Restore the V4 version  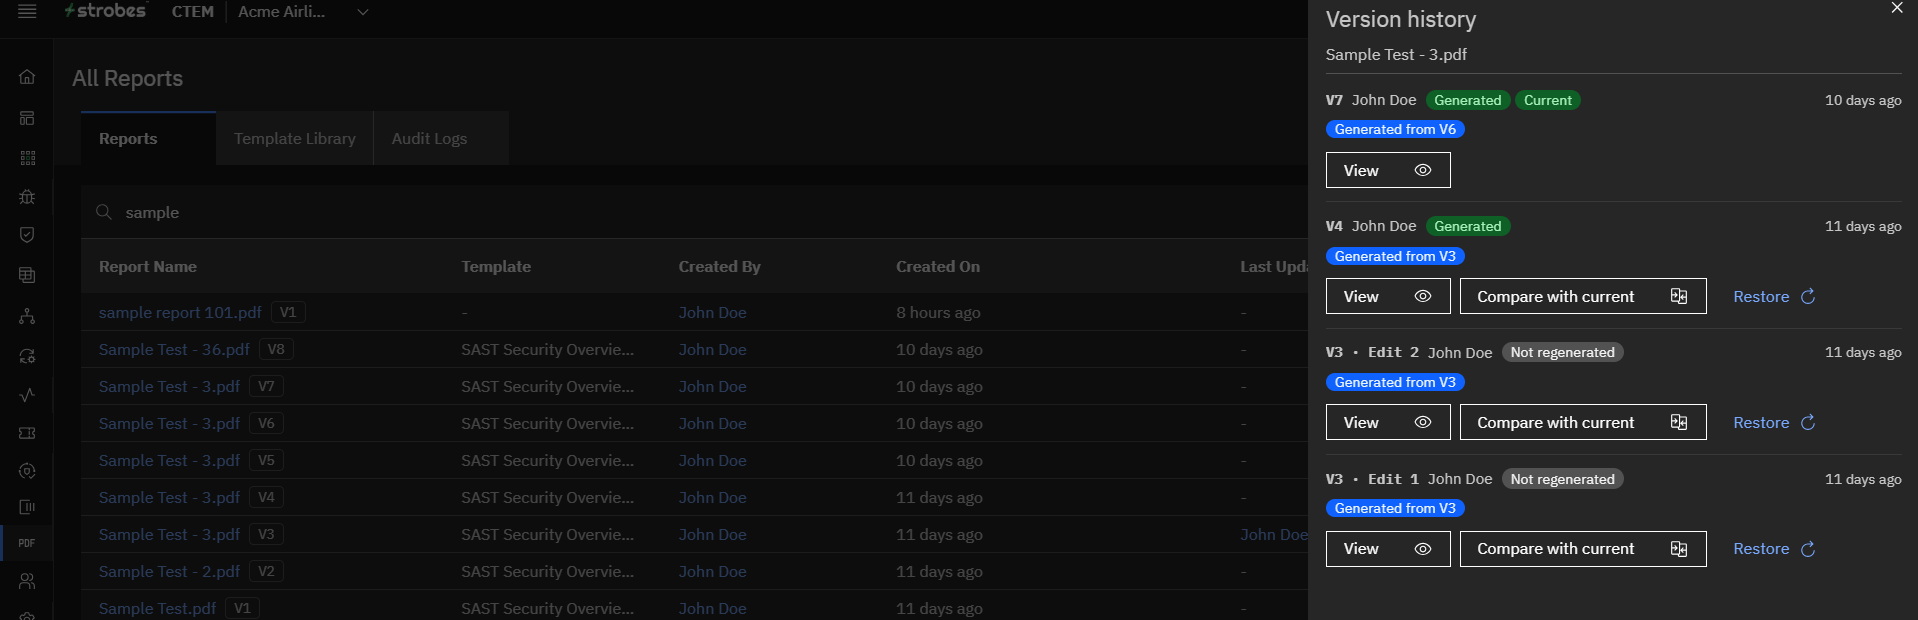[x=1774, y=297]
